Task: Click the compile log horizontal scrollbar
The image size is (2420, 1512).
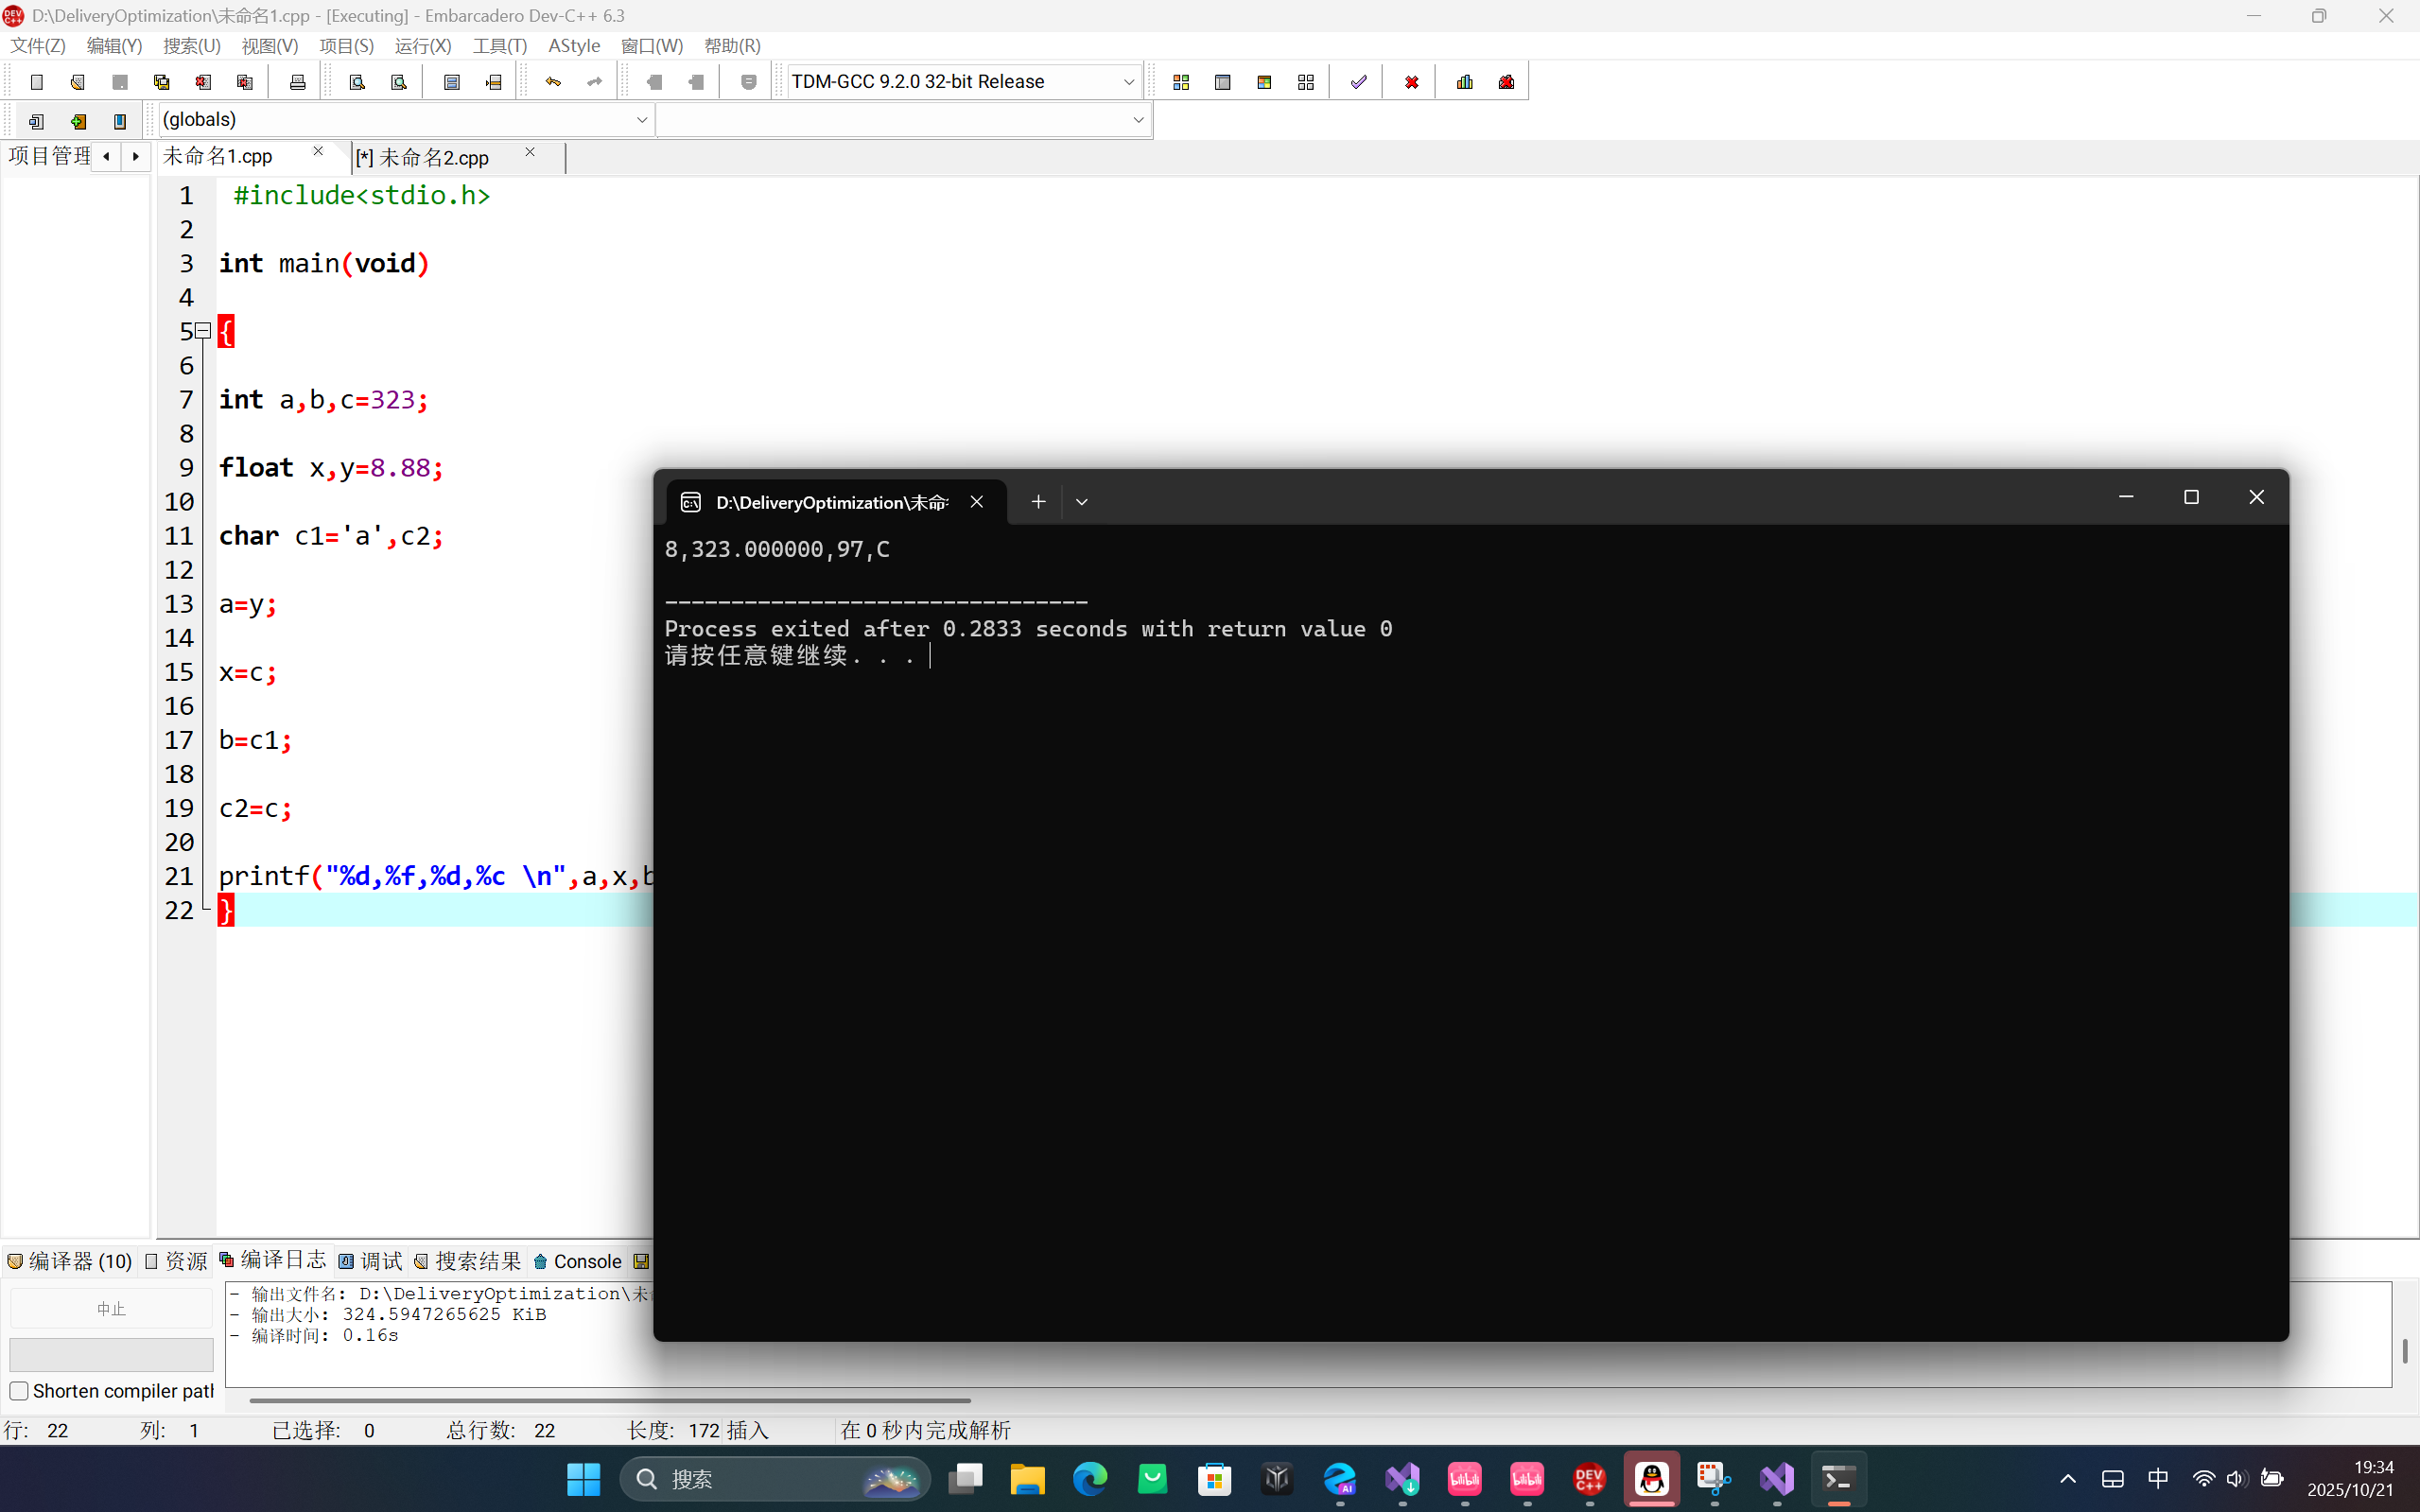Action: (x=610, y=1400)
